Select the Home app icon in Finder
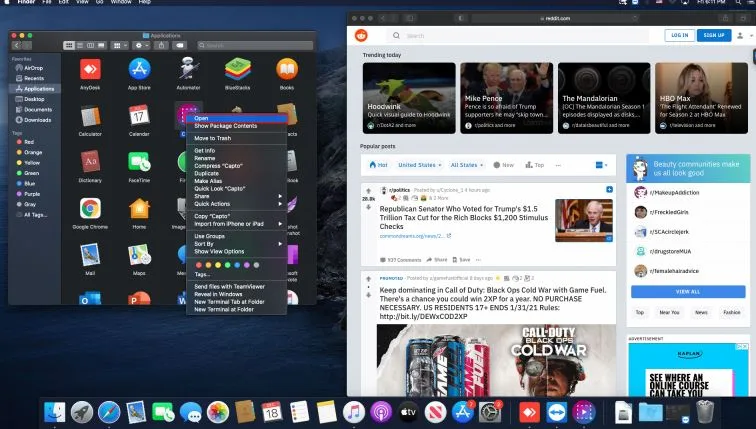The width and height of the screenshot is (756, 429). coord(139,209)
